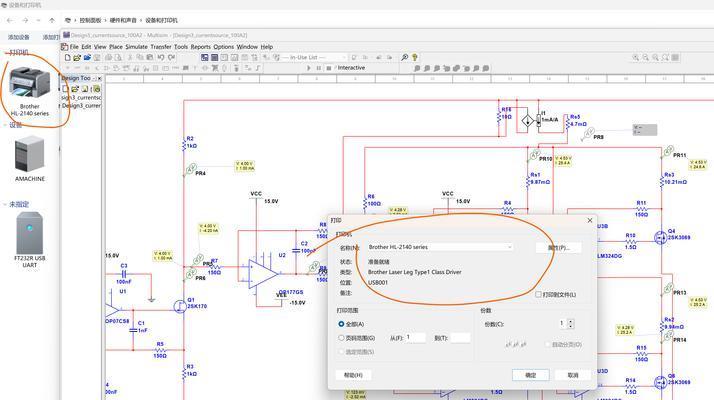Viewport: 714px width, 400px height.
Task: Click the Multisim app icon left of File
Action: click(x=65, y=46)
